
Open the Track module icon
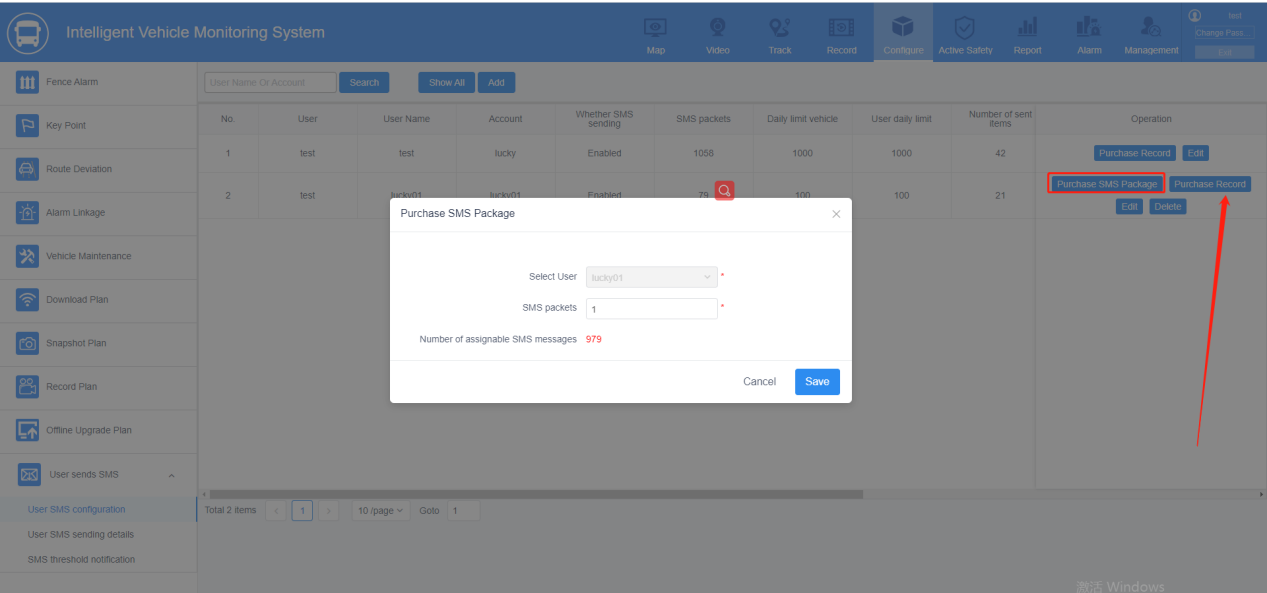coord(780,28)
